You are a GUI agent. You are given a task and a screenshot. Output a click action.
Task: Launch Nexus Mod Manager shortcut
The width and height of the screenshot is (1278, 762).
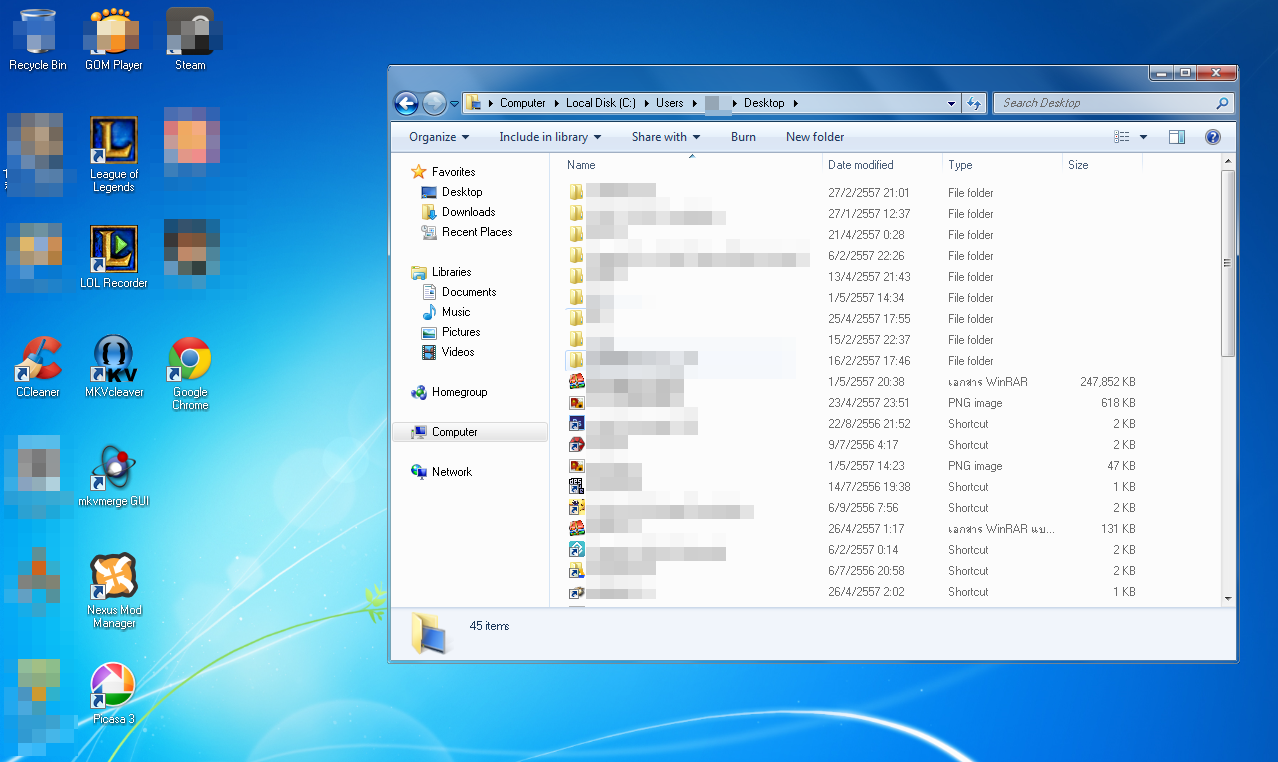click(114, 578)
